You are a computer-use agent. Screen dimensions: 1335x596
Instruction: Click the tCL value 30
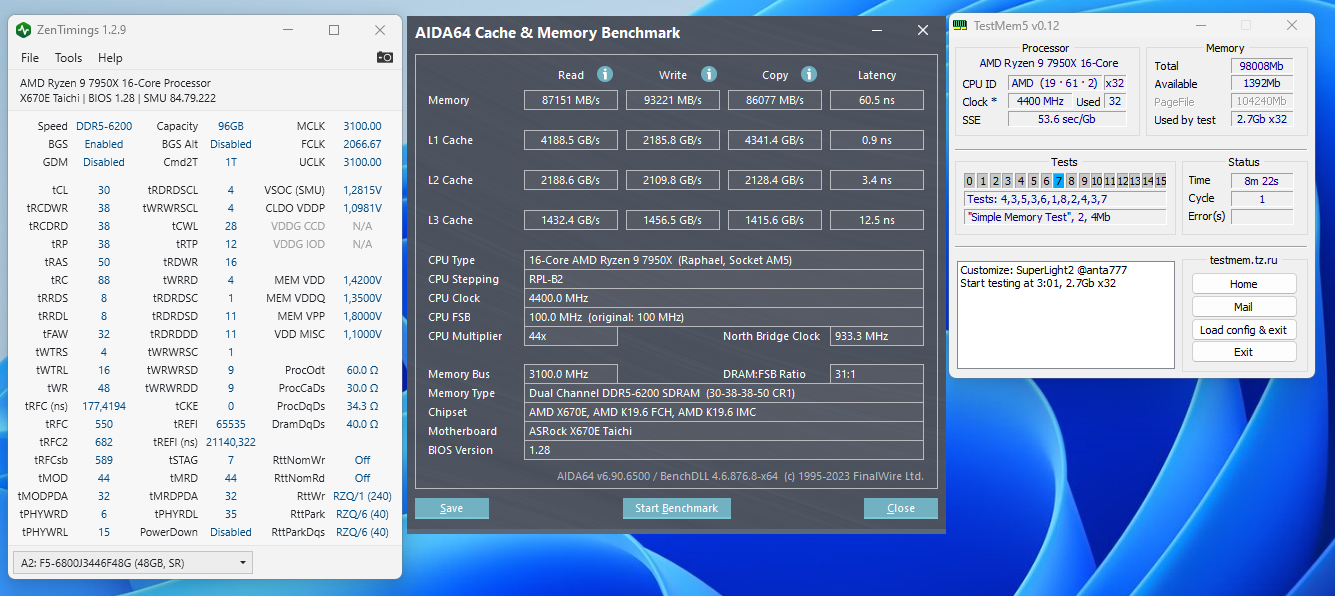(x=104, y=190)
